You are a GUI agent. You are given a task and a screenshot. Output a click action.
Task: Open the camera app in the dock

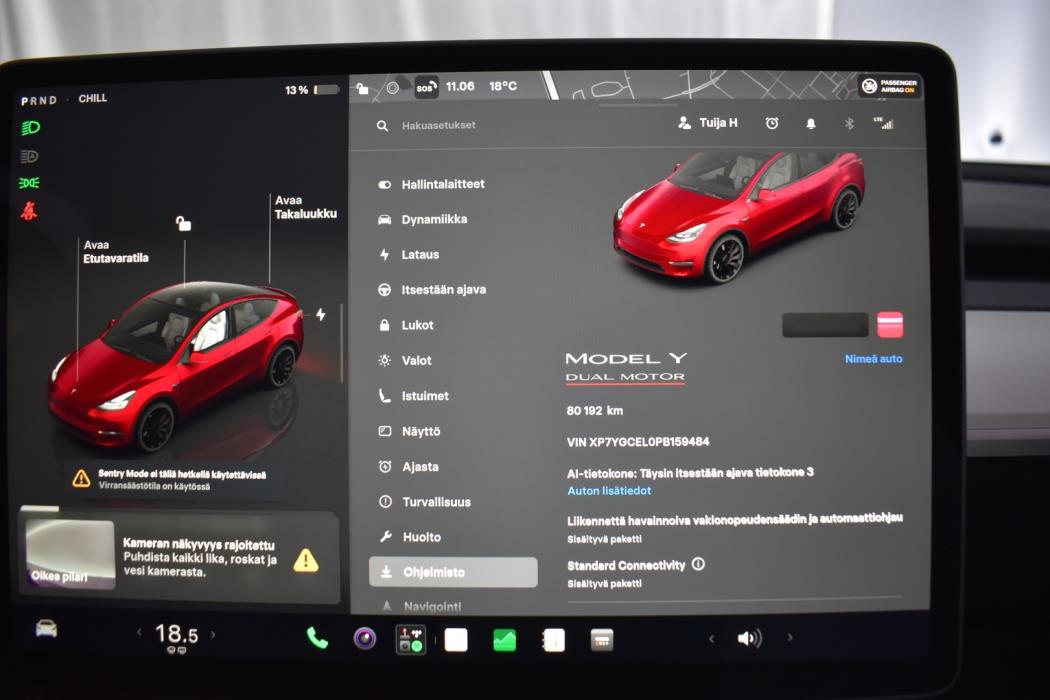pos(365,638)
